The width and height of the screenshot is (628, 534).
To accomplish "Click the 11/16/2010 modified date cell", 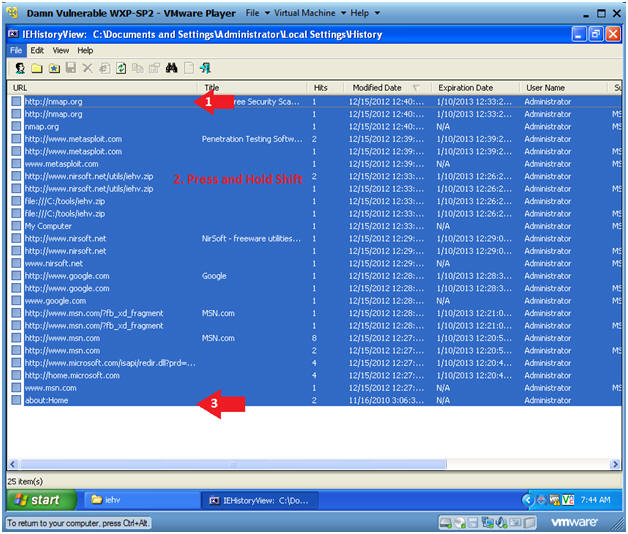I will (386, 400).
